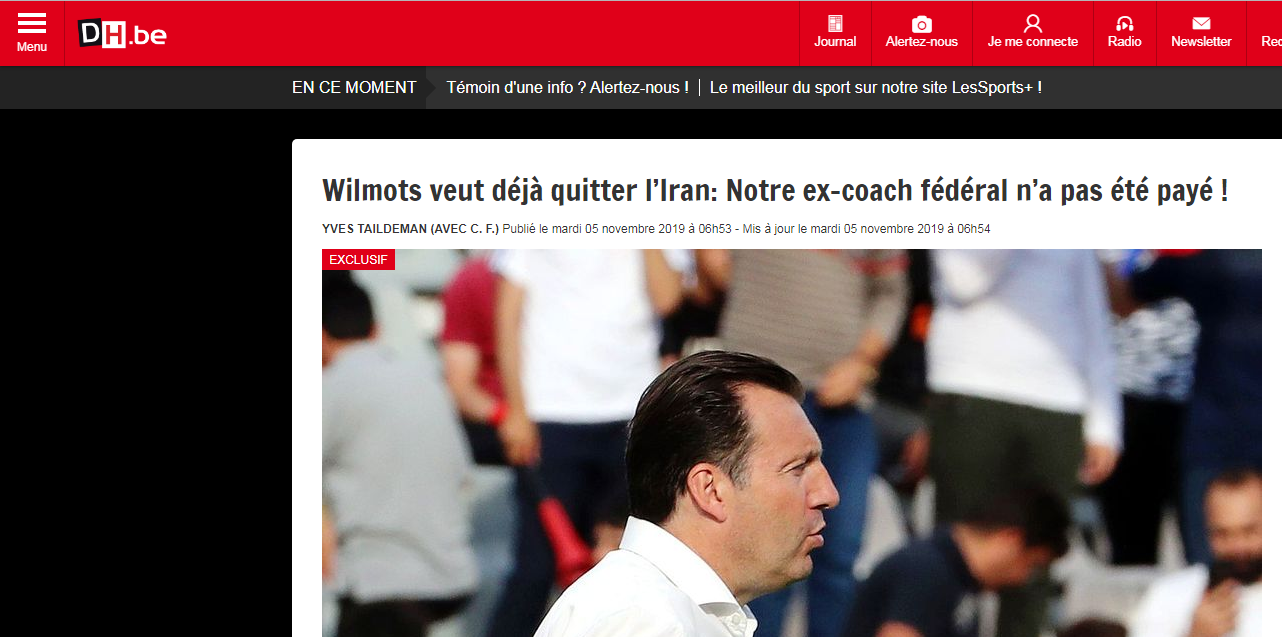Open the Témoin d'une info alert link

tap(567, 88)
